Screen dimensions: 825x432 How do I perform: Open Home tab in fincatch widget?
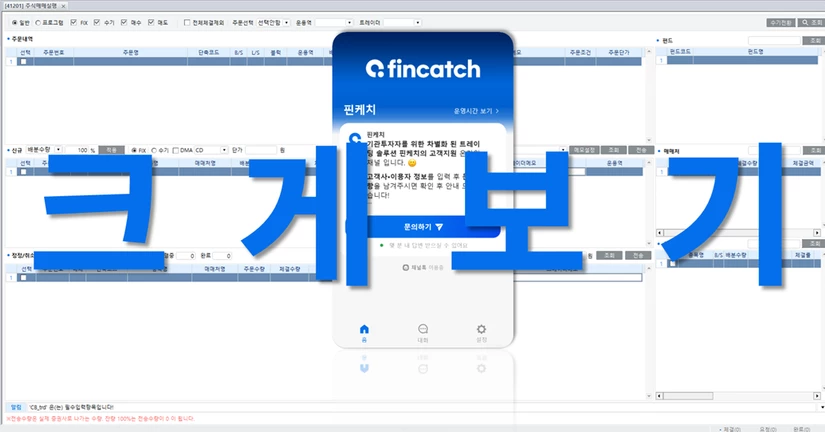[x=364, y=333]
